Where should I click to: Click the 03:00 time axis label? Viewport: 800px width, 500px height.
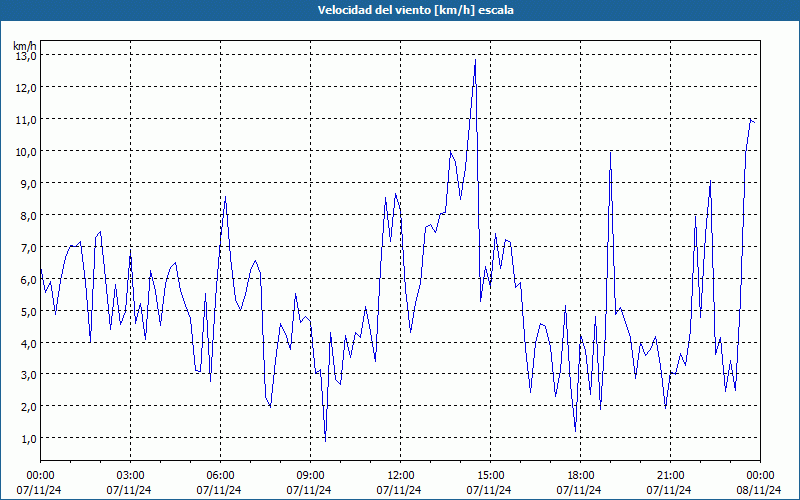(x=131, y=476)
